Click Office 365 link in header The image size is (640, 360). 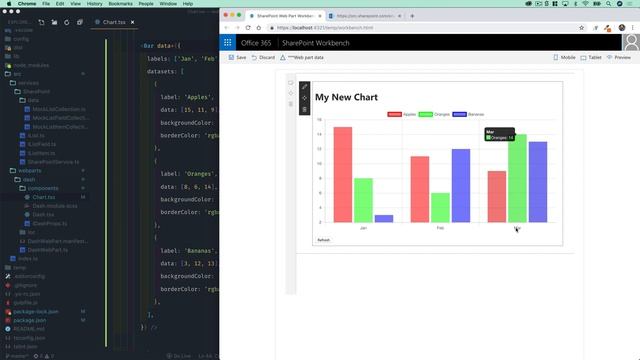tap(256, 43)
